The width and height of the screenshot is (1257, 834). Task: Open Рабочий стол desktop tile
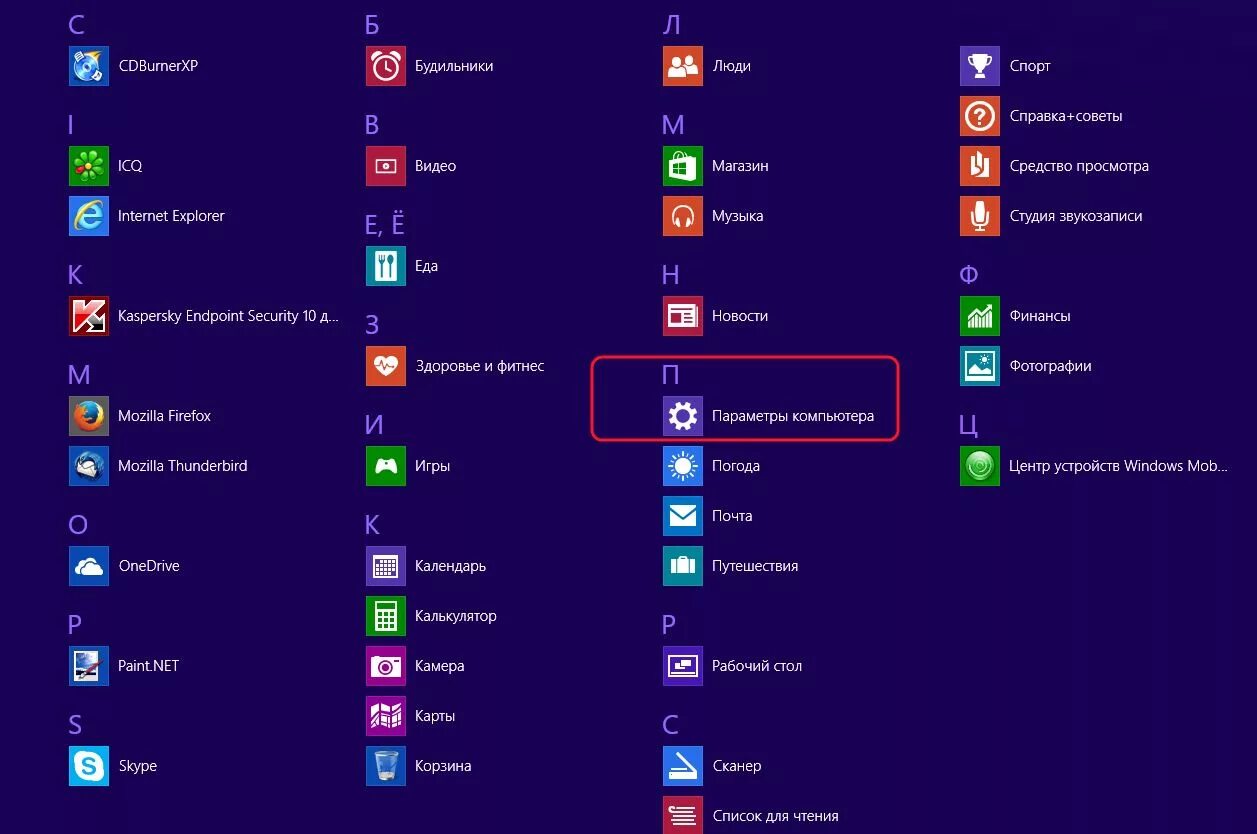[683, 666]
